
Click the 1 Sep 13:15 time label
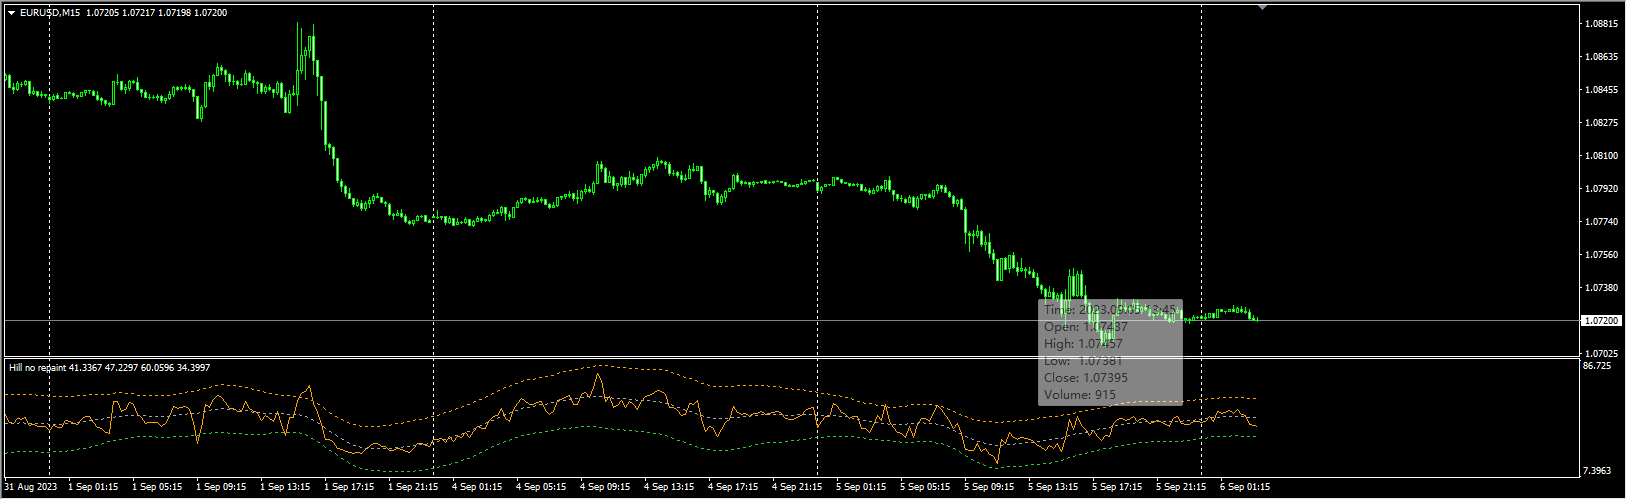[x=285, y=487]
